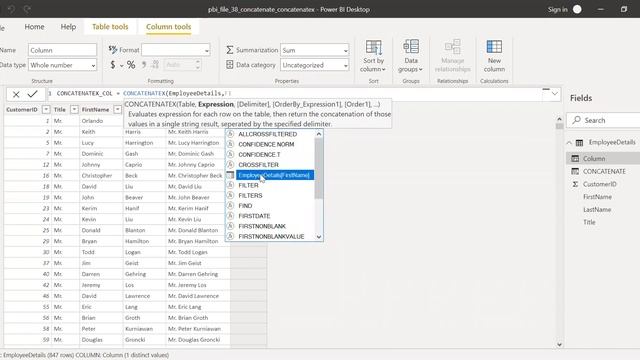Switch to the Column tools tab

tap(169, 27)
